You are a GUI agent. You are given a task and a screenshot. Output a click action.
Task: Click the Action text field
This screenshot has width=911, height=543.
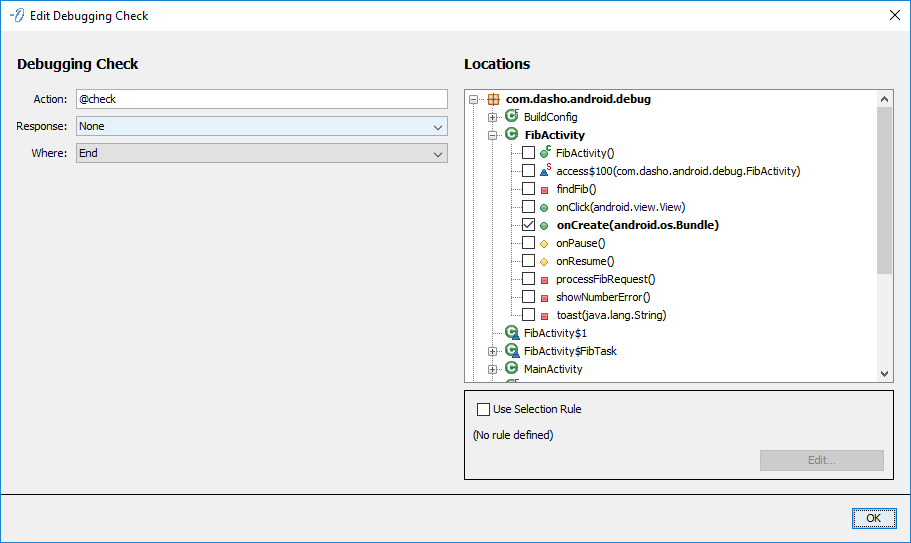coord(262,99)
